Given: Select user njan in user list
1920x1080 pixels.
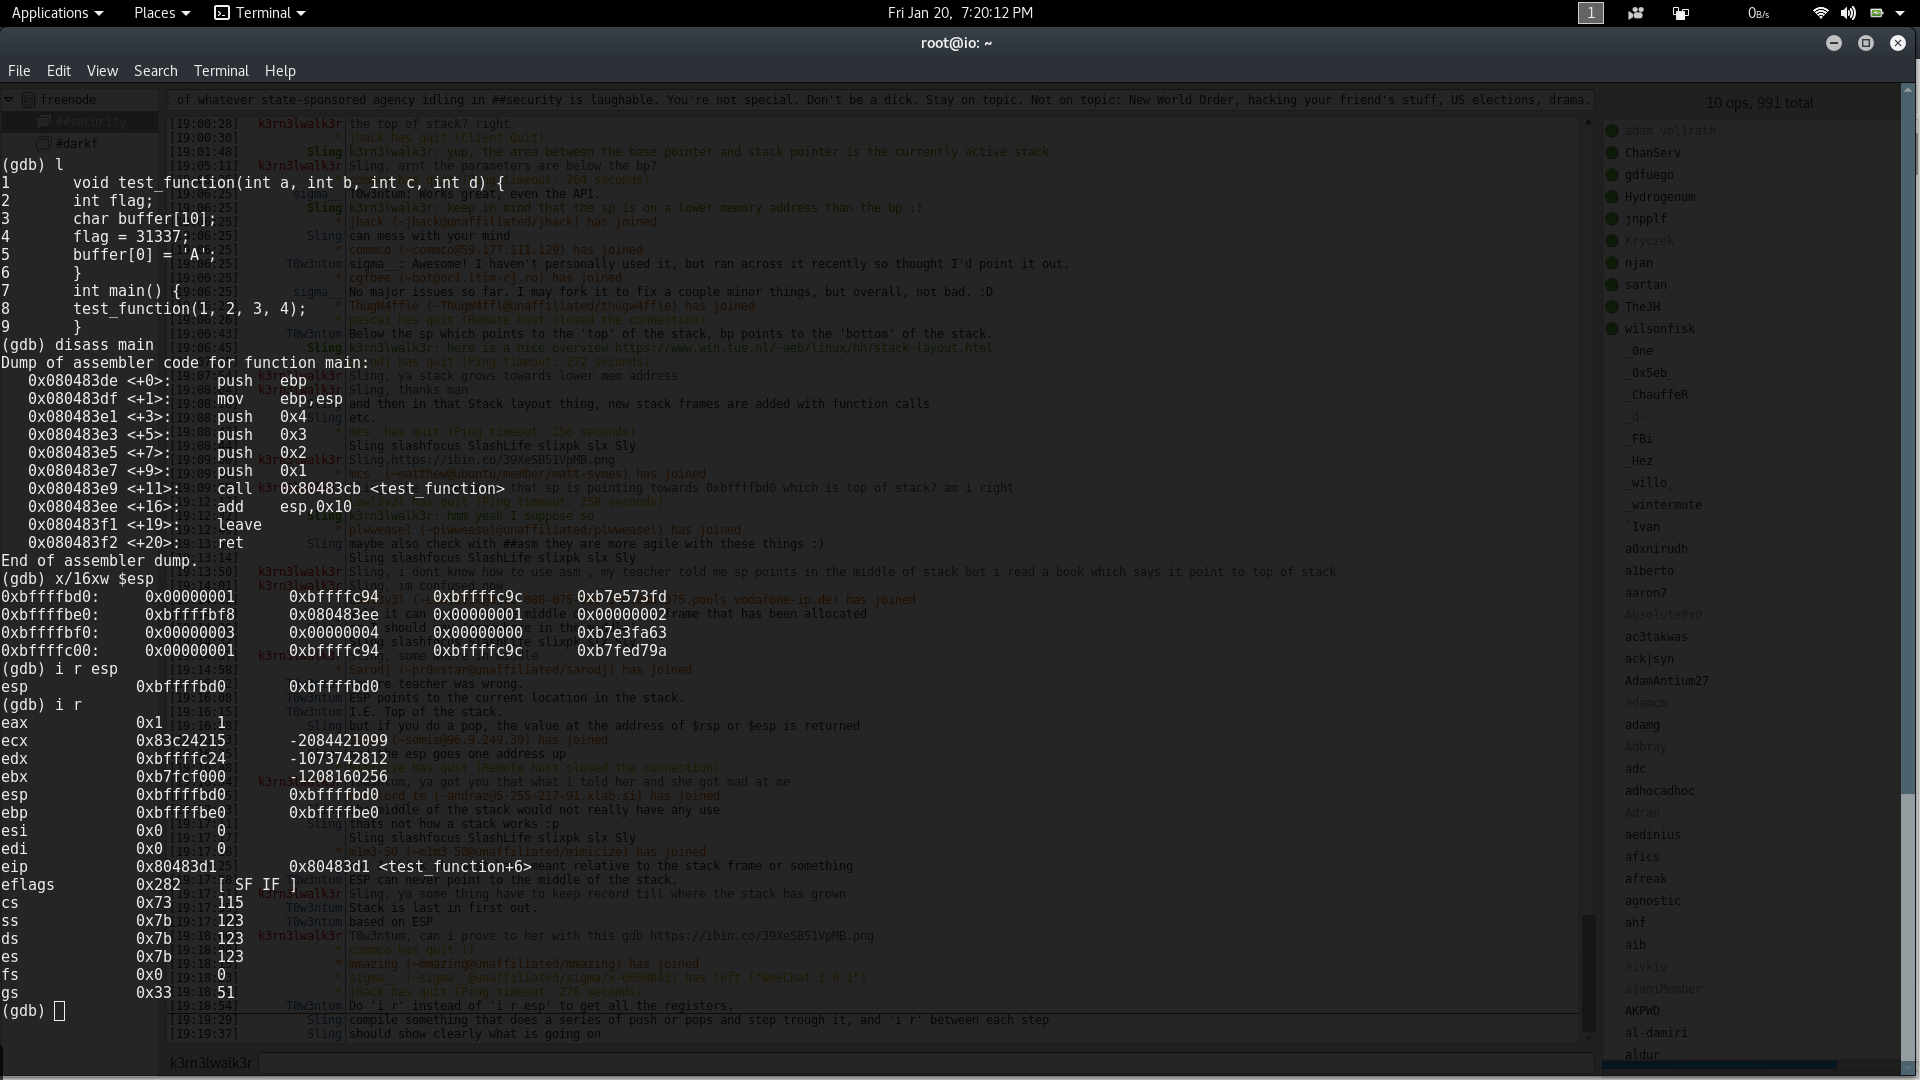Looking at the screenshot, I should (x=1638, y=263).
